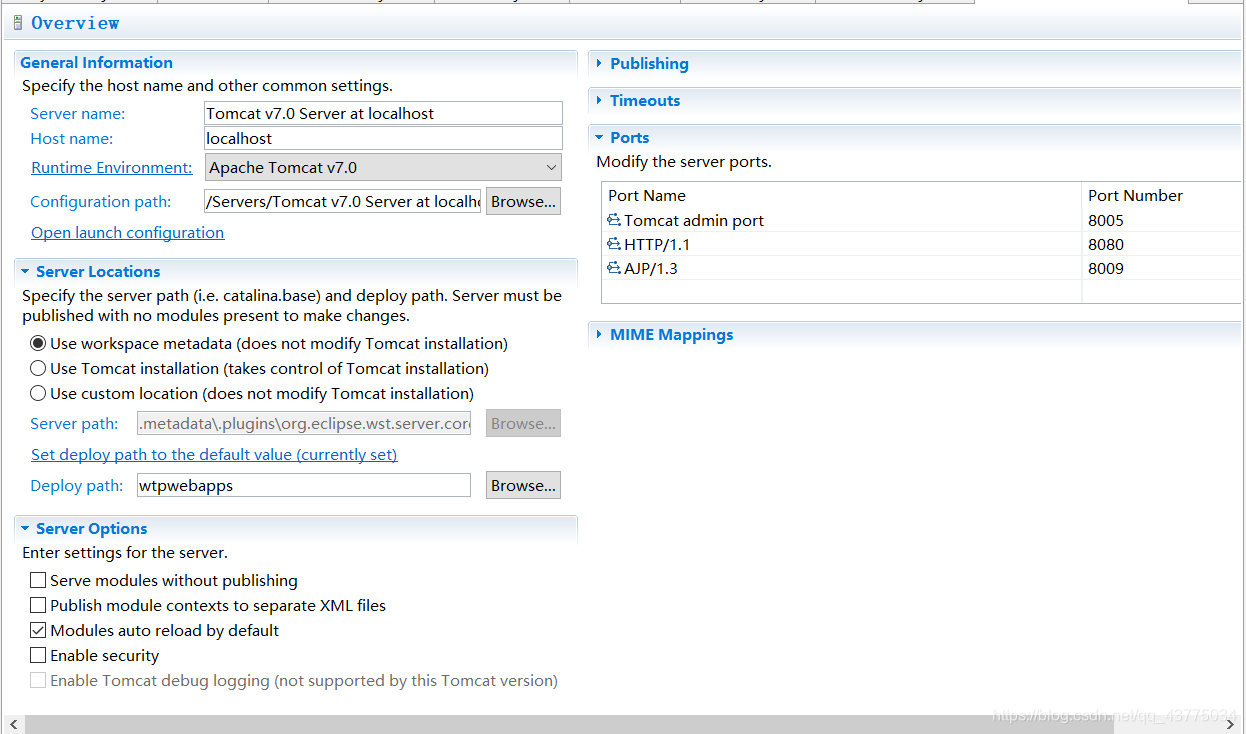Click the Tomcat admin port icon
The image size is (1246, 734).
click(x=614, y=220)
